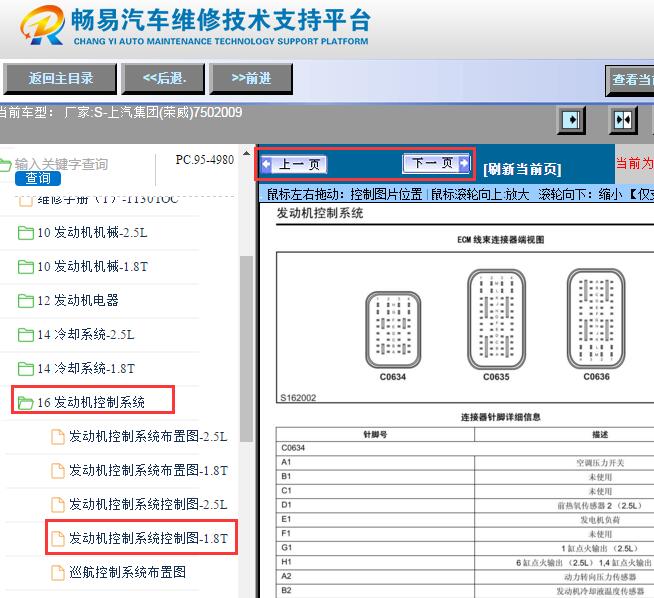Click the C0635 connector diagram
This screenshot has width=654, height=598.
pyautogui.click(x=496, y=319)
